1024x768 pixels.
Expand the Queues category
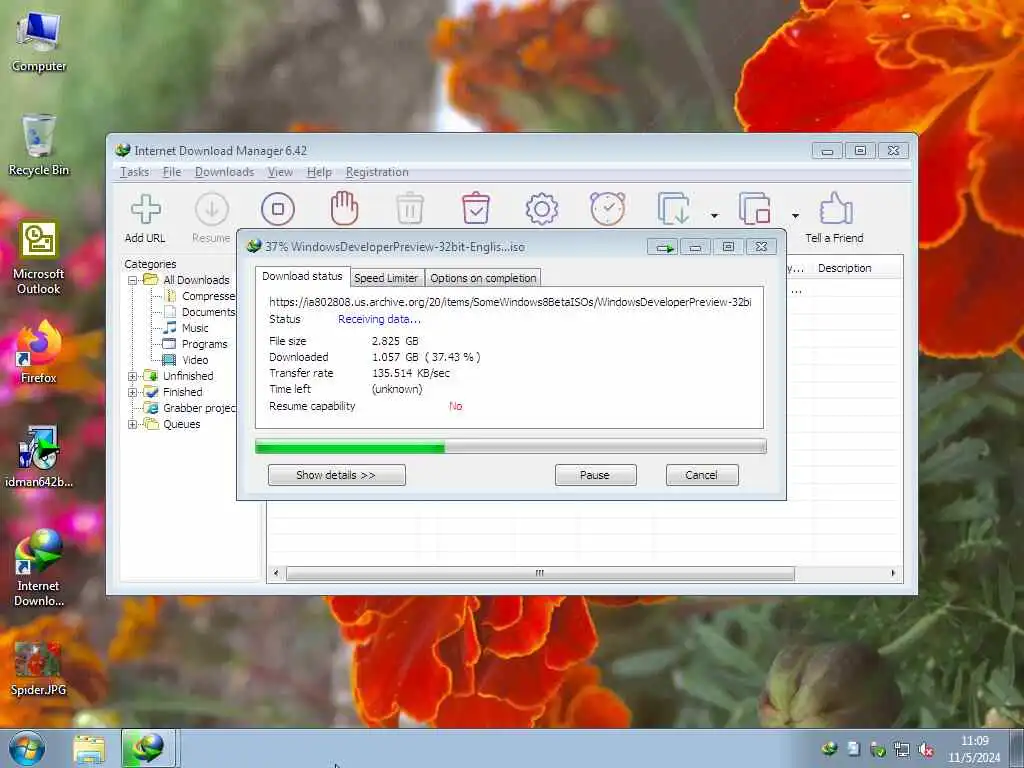click(133, 424)
